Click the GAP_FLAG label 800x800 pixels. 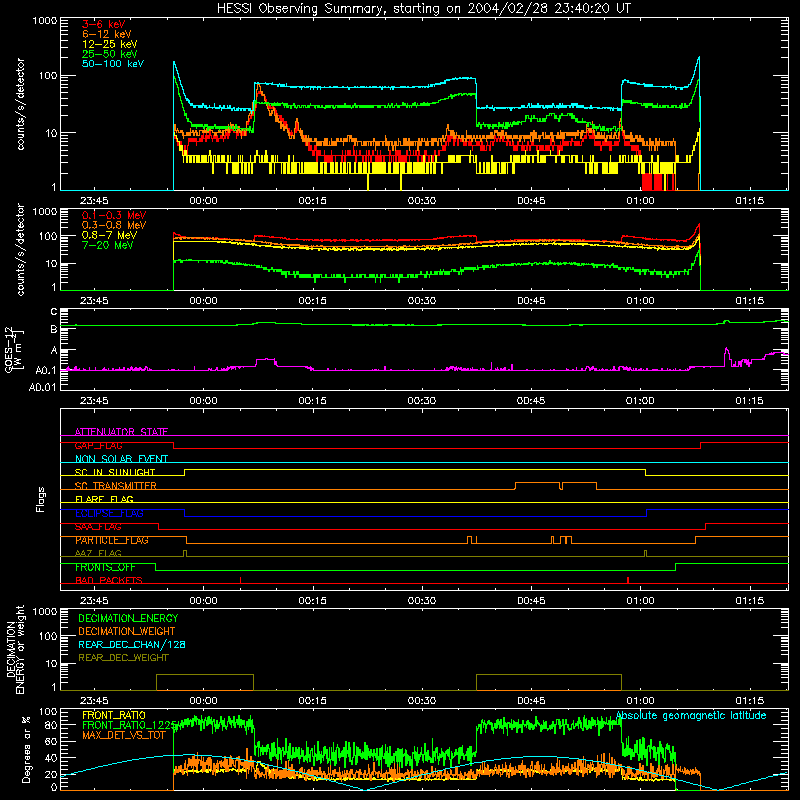pos(98,445)
